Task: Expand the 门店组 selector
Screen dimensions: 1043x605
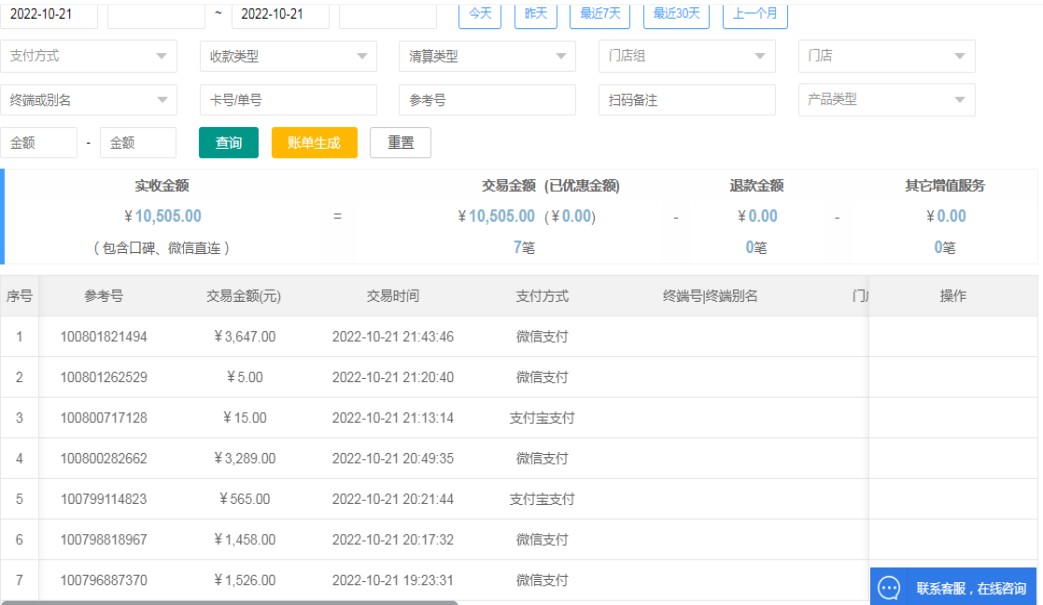Action: tap(687, 57)
